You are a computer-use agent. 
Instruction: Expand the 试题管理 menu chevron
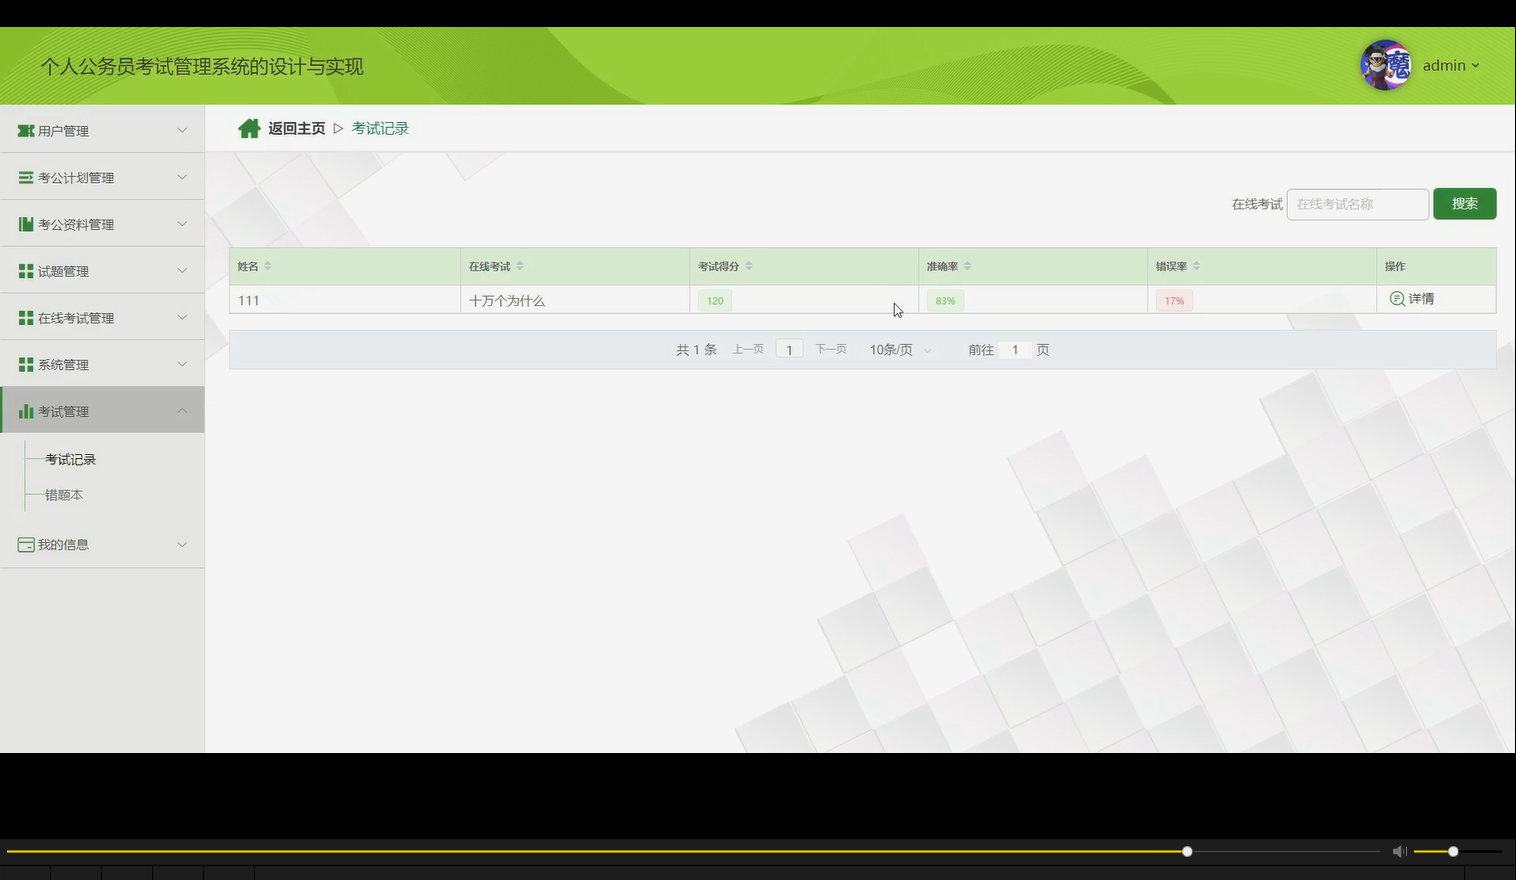(182, 270)
